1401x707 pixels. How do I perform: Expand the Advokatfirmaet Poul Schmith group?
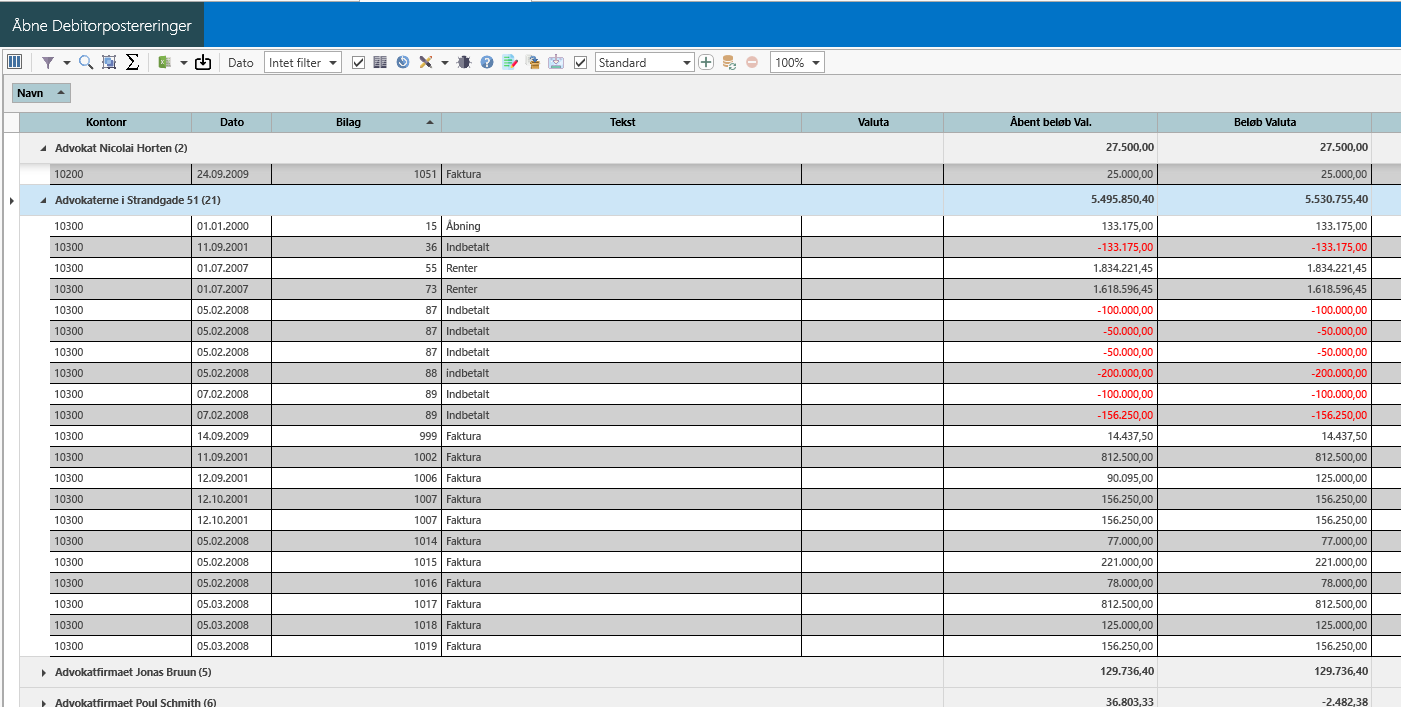(43, 703)
